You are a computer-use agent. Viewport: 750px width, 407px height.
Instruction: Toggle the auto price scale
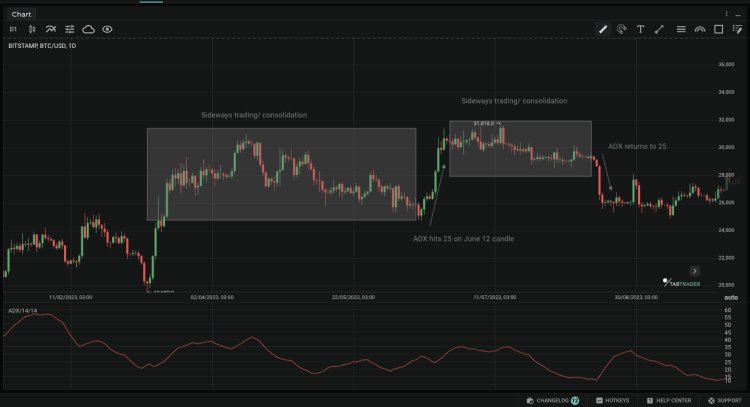point(730,298)
